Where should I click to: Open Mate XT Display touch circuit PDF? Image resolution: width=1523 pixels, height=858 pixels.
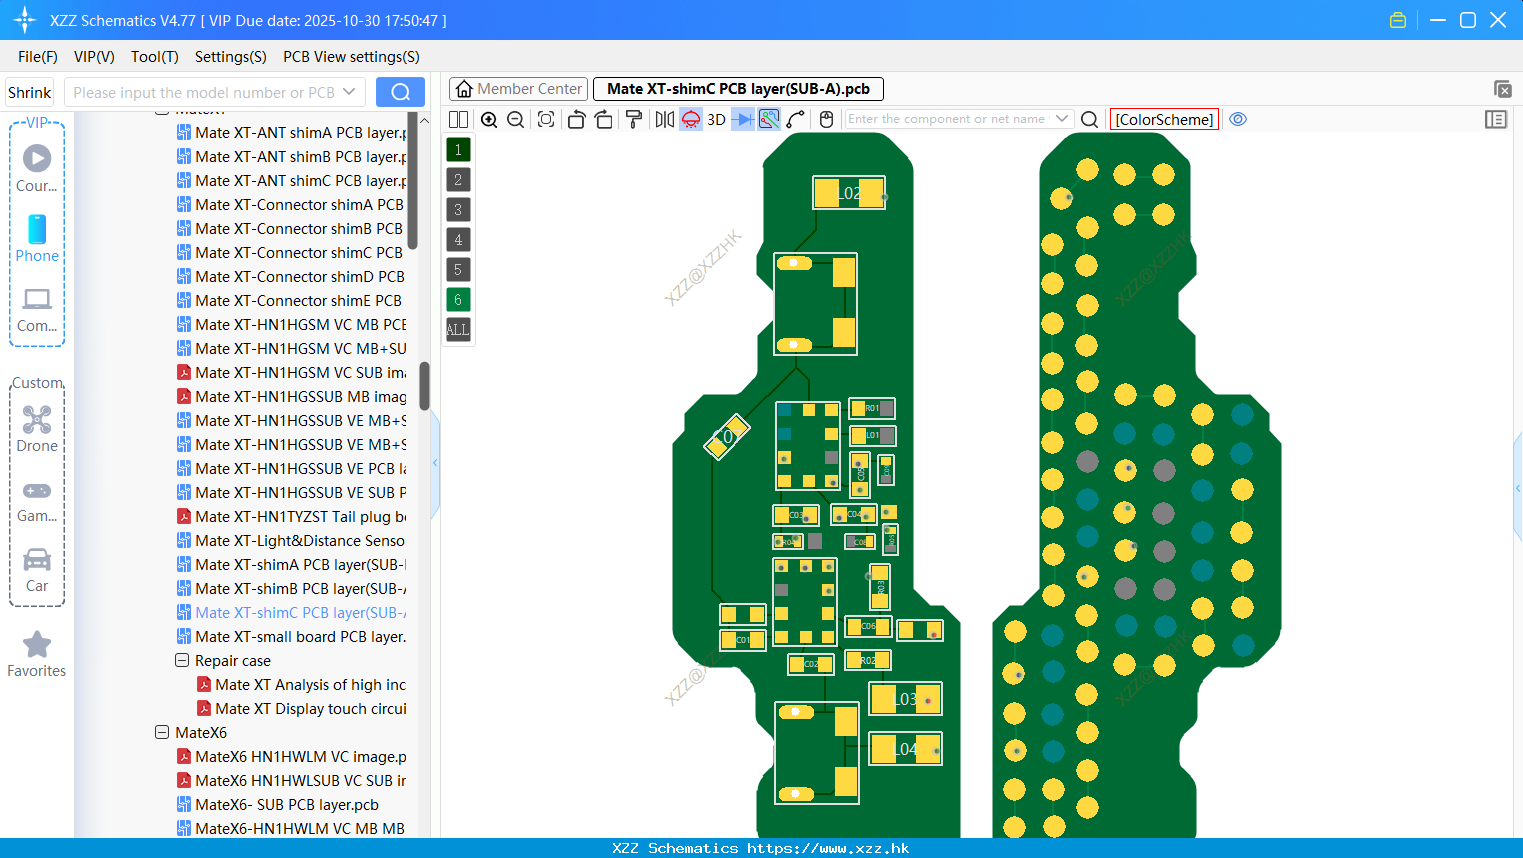click(301, 708)
